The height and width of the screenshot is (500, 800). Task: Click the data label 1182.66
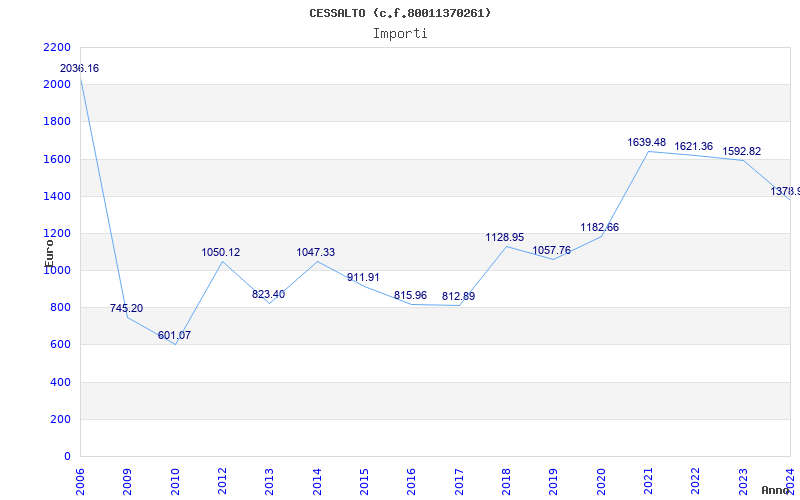pos(599,227)
